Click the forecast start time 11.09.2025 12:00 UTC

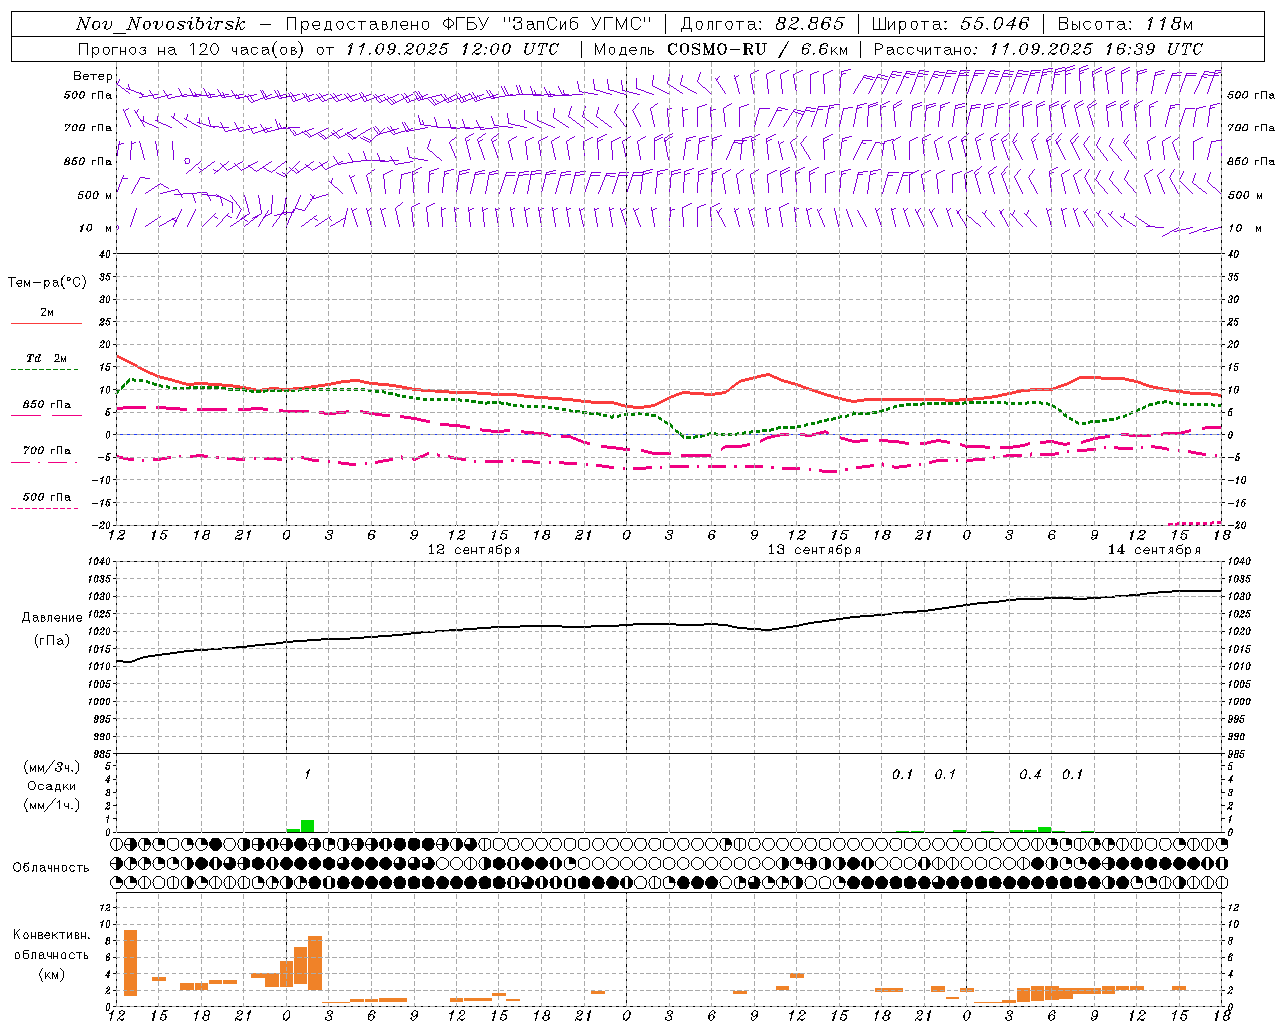point(452,49)
